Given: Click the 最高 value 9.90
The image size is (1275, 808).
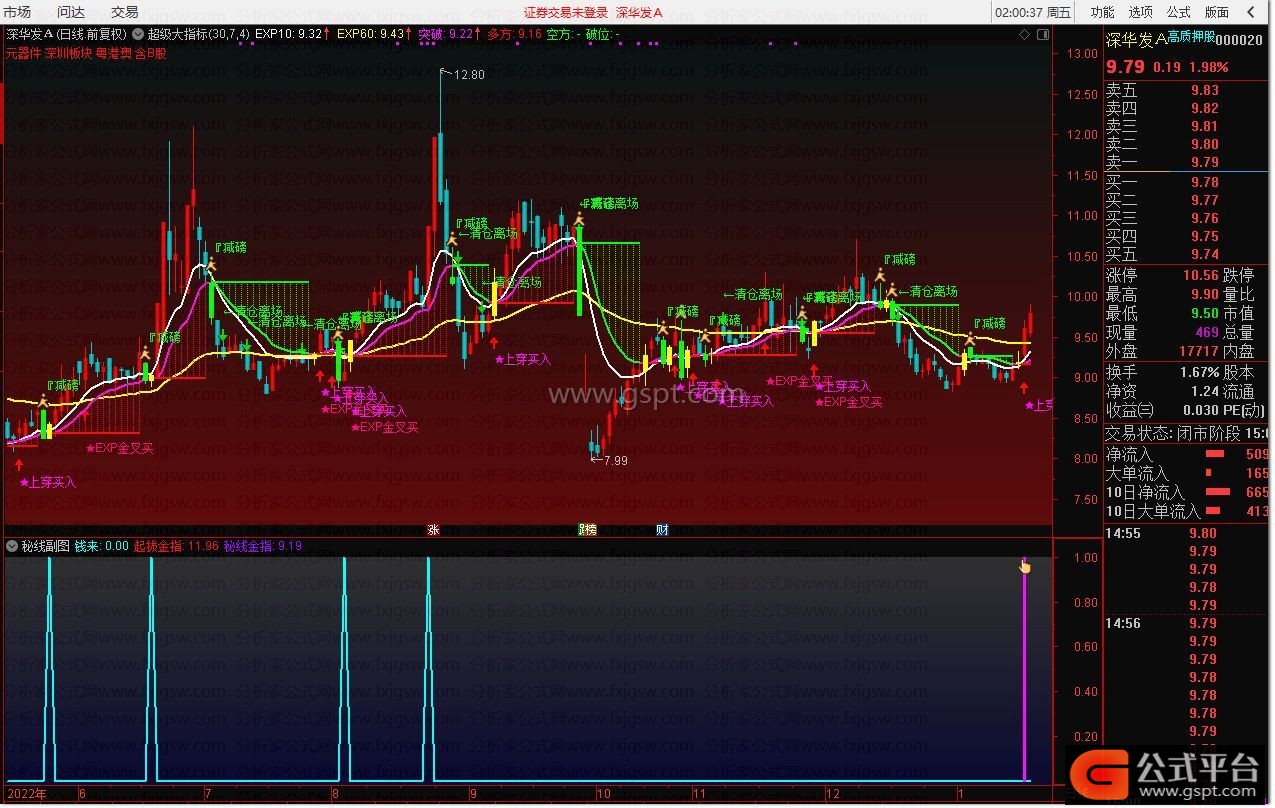Looking at the screenshot, I should (1204, 295).
